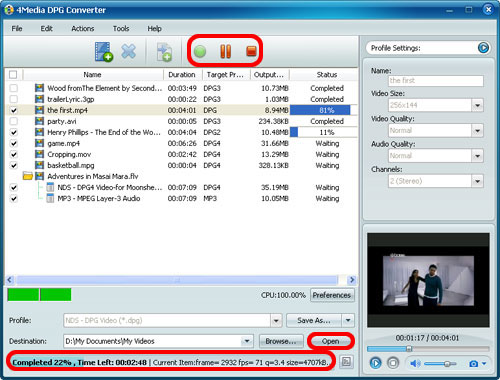
Task: Stop the preview video
Action: click(393, 363)
